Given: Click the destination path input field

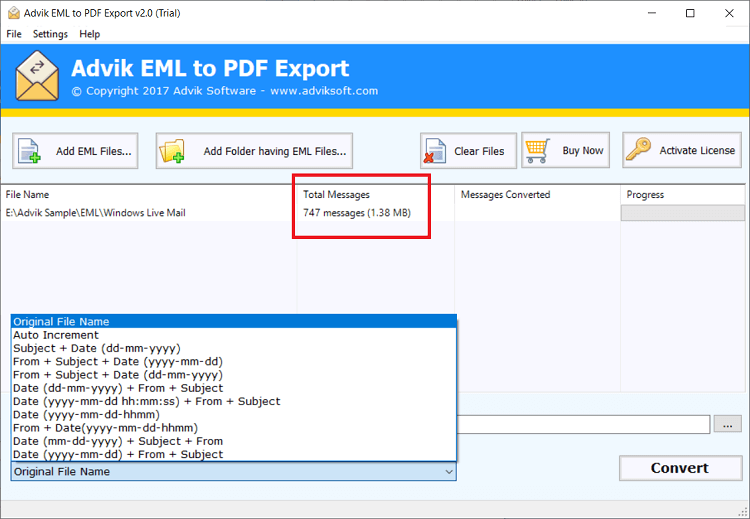Looking at the screenshot, I should (x=583, y=424).
